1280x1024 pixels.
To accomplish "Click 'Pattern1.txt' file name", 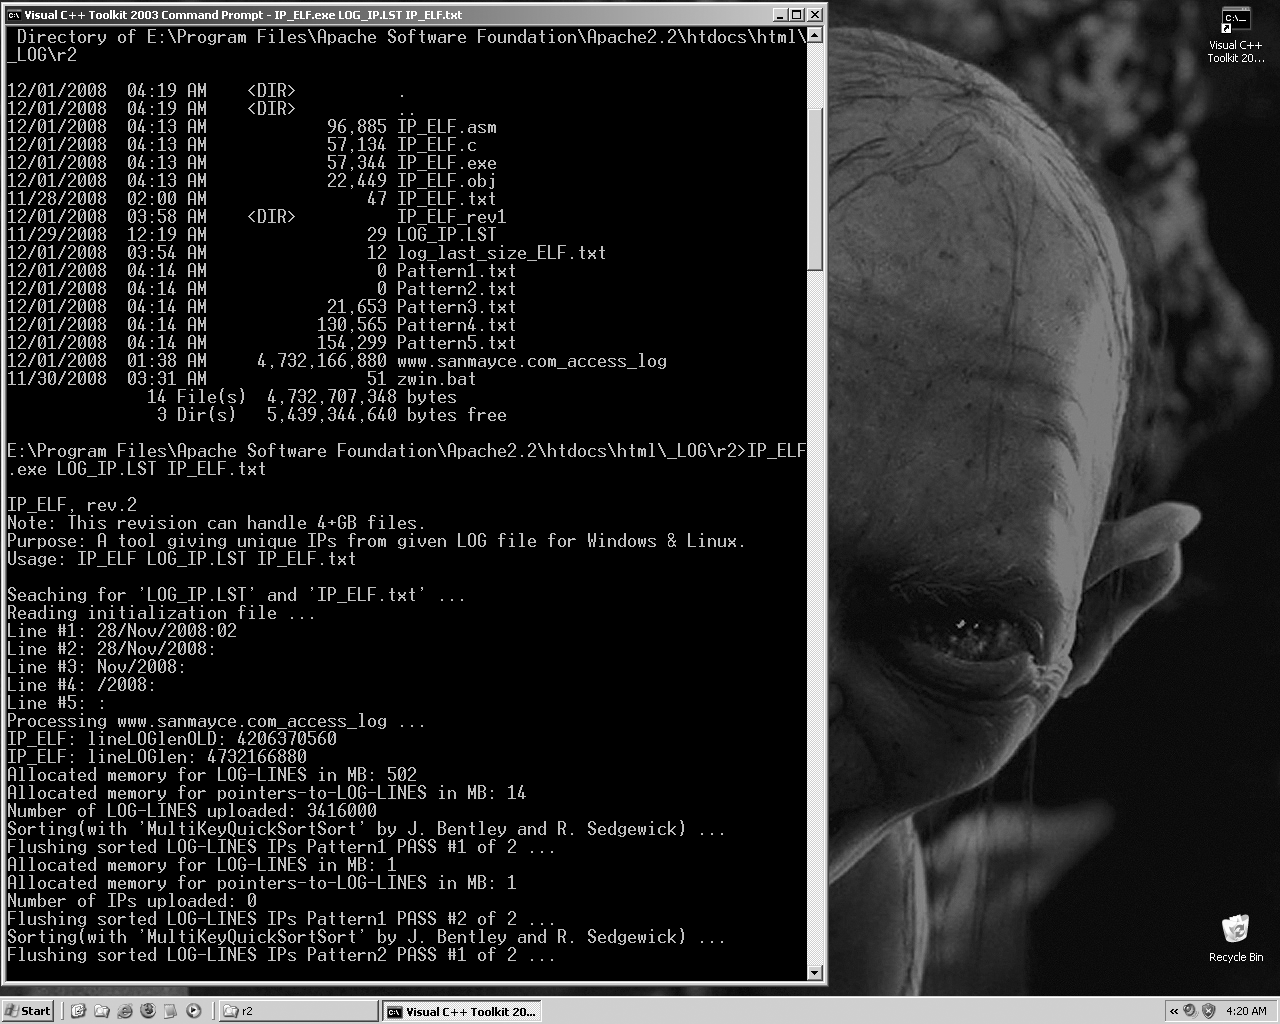I will (x=457, y=271).
